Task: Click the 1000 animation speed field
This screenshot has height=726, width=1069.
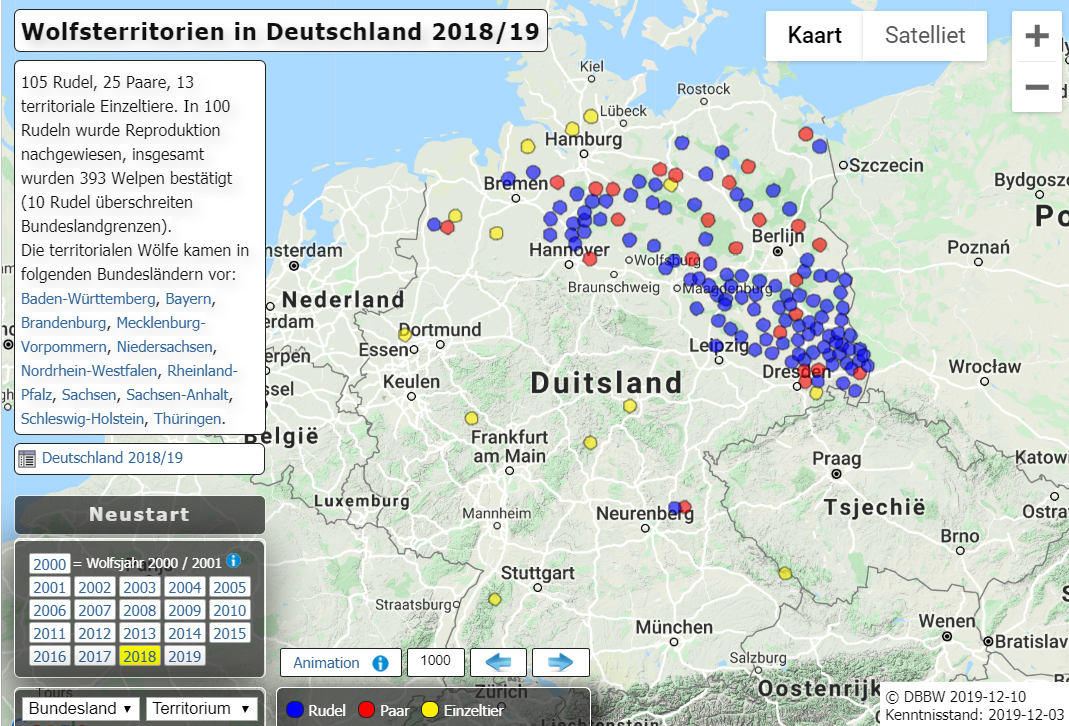Action: (435, 661)
